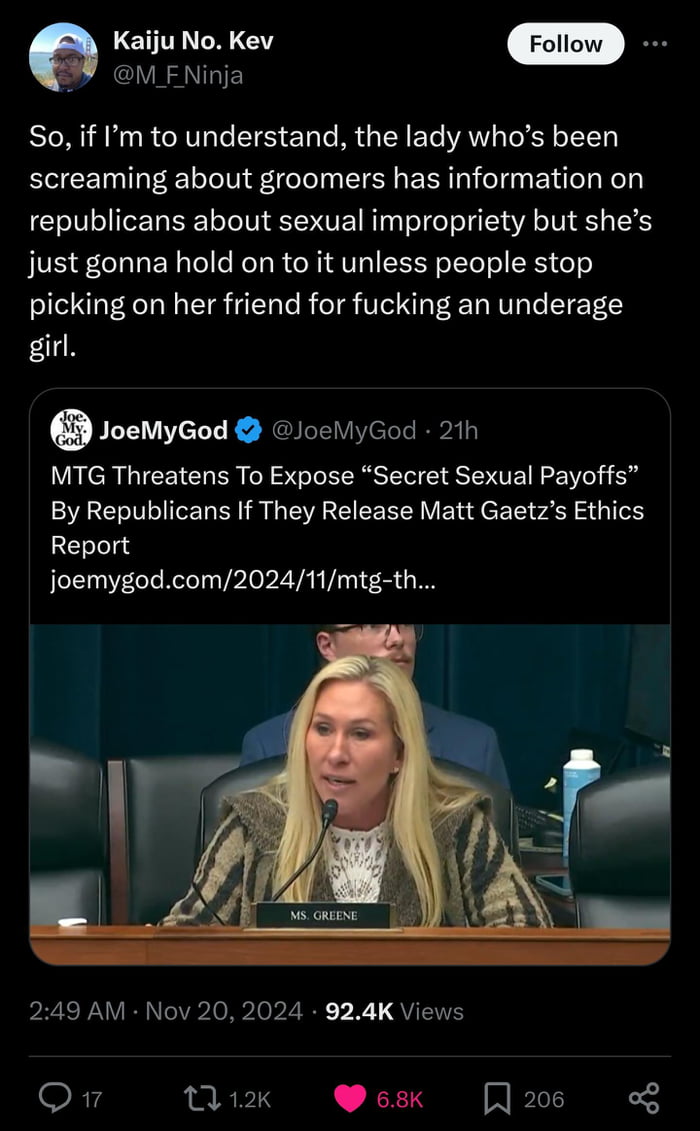Open the three-dot more options menu
Screen dimensions: 700x1131
(653, 44)
